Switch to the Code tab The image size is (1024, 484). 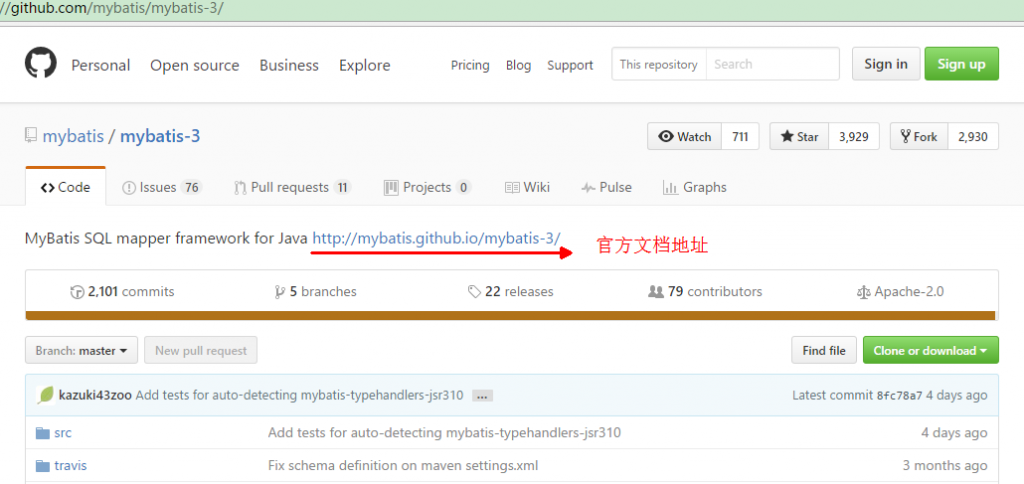coord(65,187)
